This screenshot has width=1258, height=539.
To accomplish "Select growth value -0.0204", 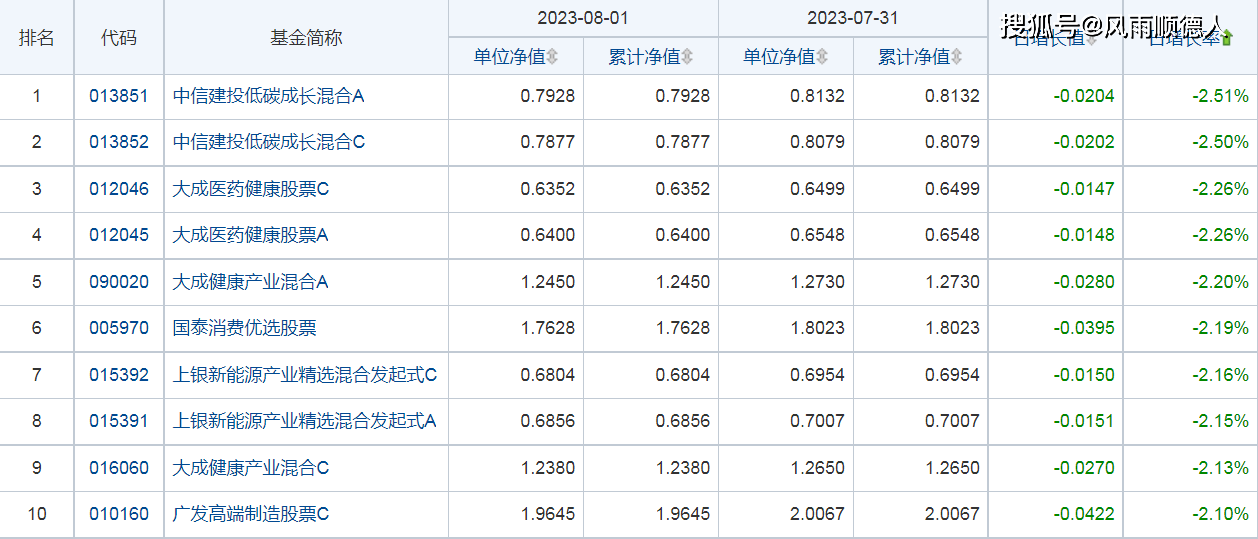I will click(1084, 96).
